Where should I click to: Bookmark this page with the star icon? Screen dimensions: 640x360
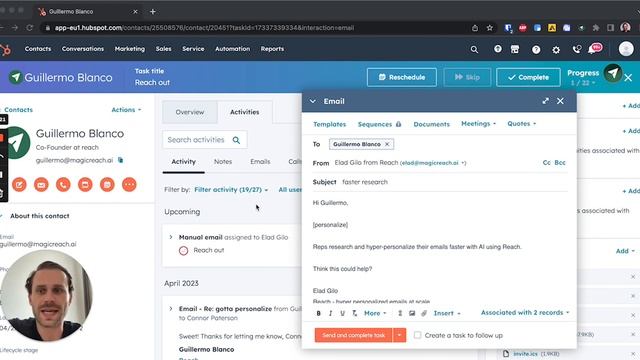click(x=490, y=28)
